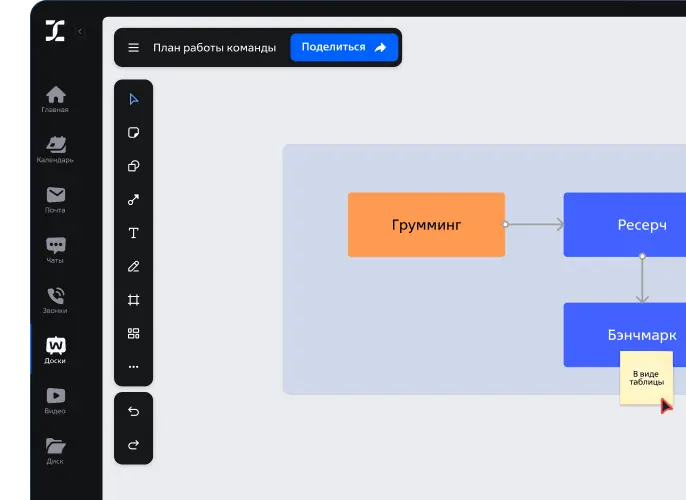Open the Доски boards section

coord(56,350)
